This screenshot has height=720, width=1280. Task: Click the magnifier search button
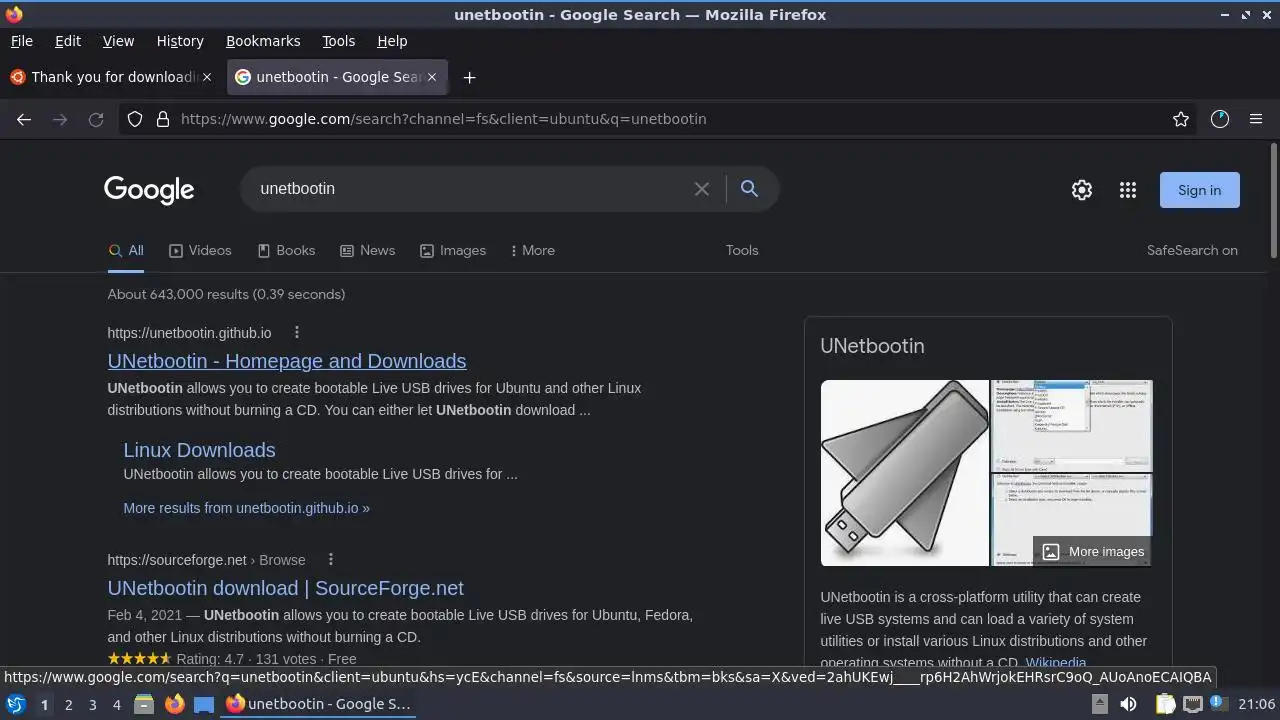coord(749,189)
